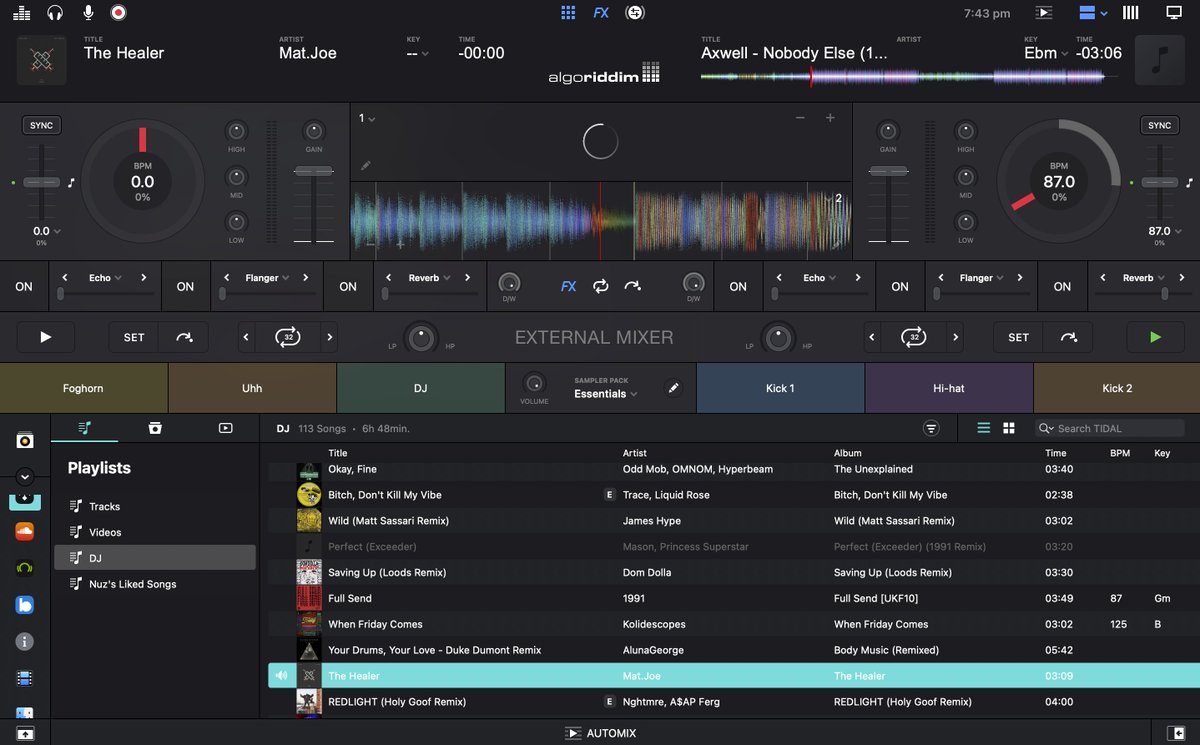Click the Search TIDAL field
The width and height of the screenshot is (1200, 745).
coord(1110,428)
